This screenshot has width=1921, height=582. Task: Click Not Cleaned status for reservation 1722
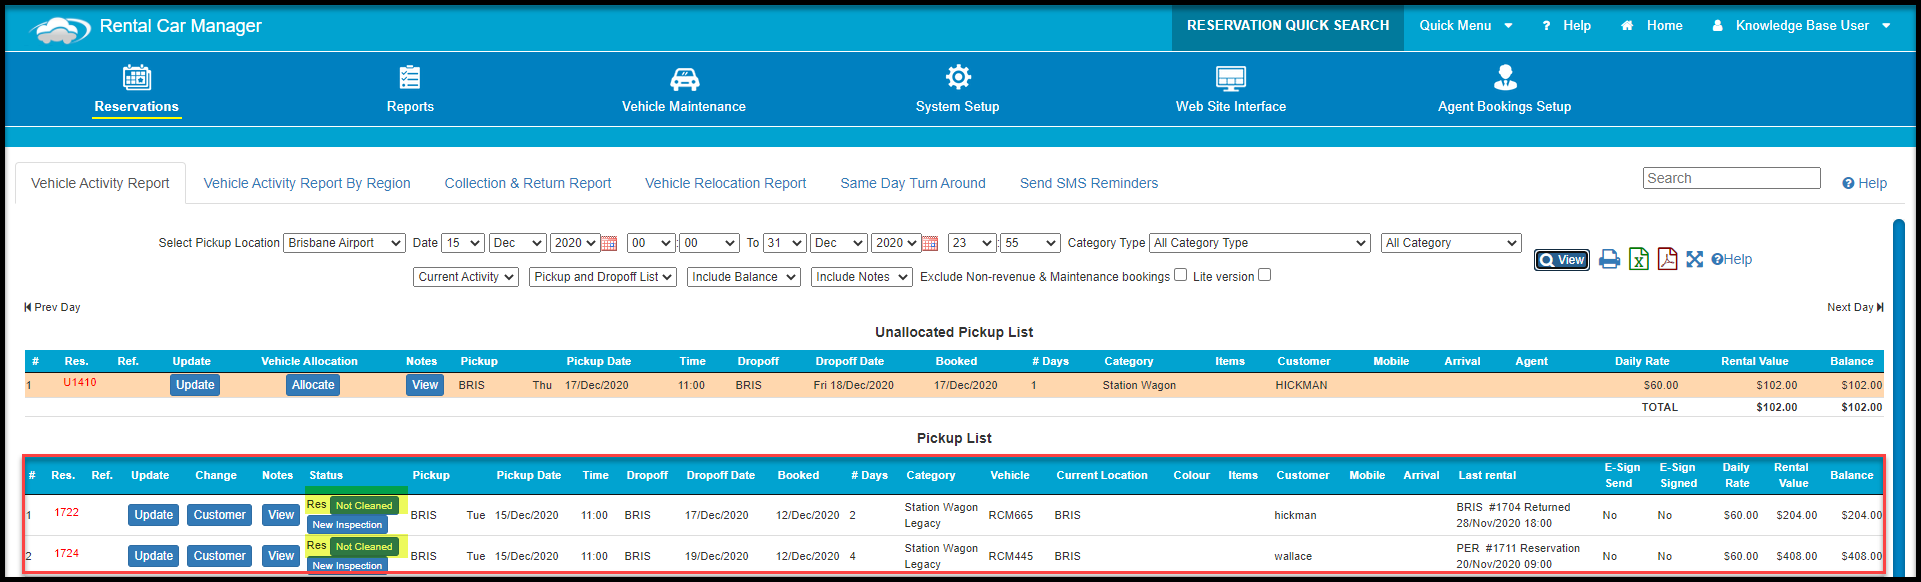[x=364, y=506]
